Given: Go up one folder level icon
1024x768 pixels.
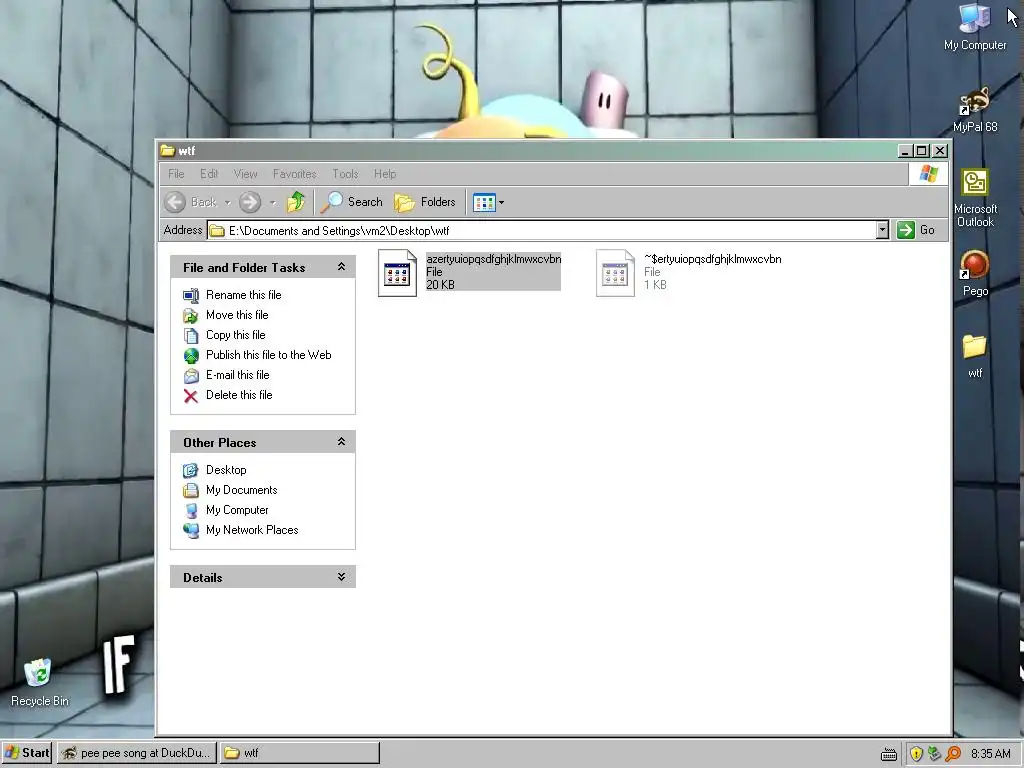Looking at the screenshot, I should coord(296,202).
